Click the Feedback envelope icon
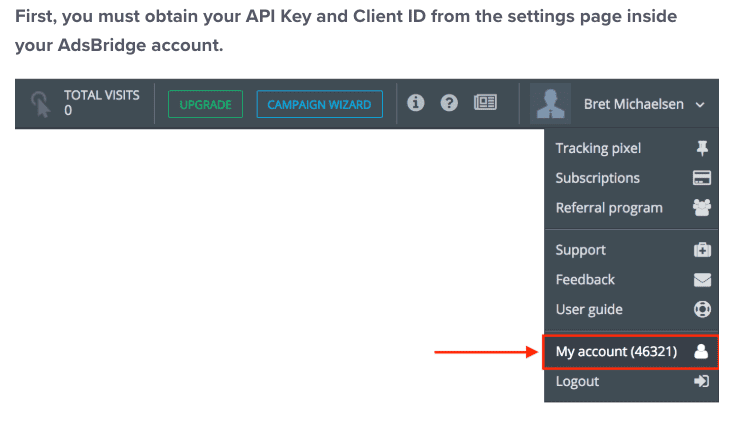This screenshot has width=732, height=426. [x=702, y=280]
